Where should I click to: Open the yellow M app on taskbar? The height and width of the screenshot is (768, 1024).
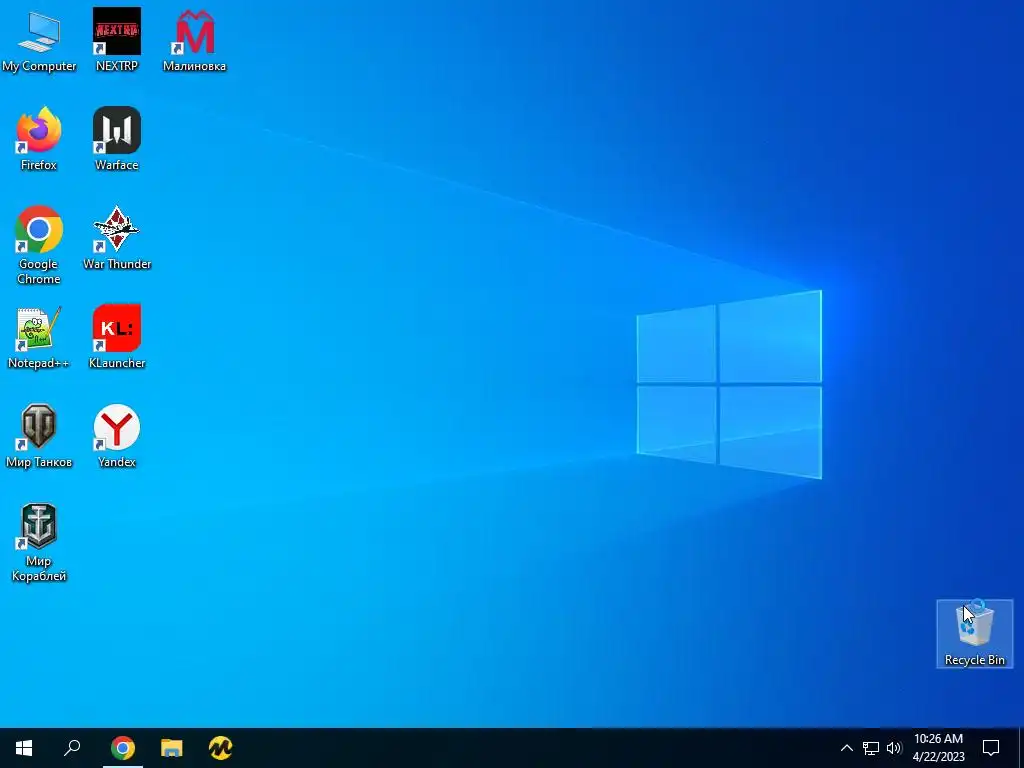coord(221,748)
